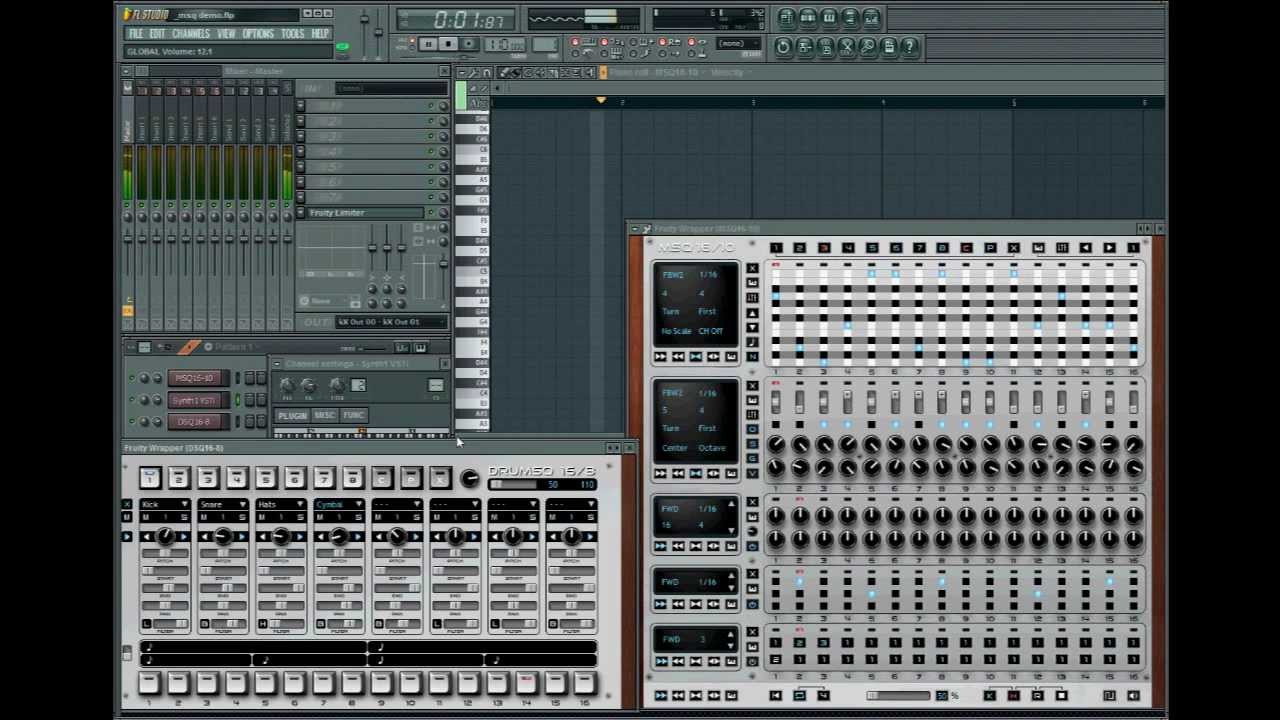Mute the Cymbal channel in DrumSQ

point(320,517)
